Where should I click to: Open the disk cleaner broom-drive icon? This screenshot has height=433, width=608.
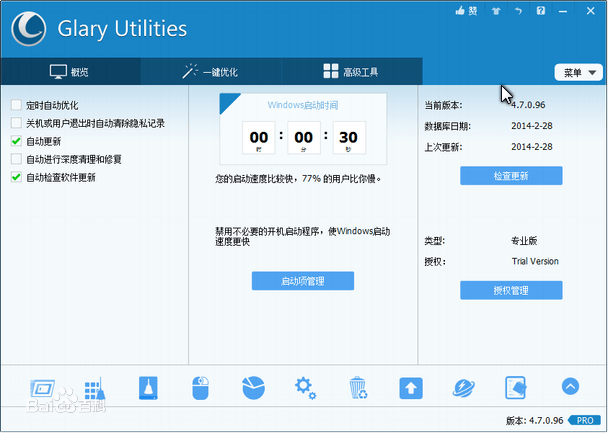(x=148, y=388)
